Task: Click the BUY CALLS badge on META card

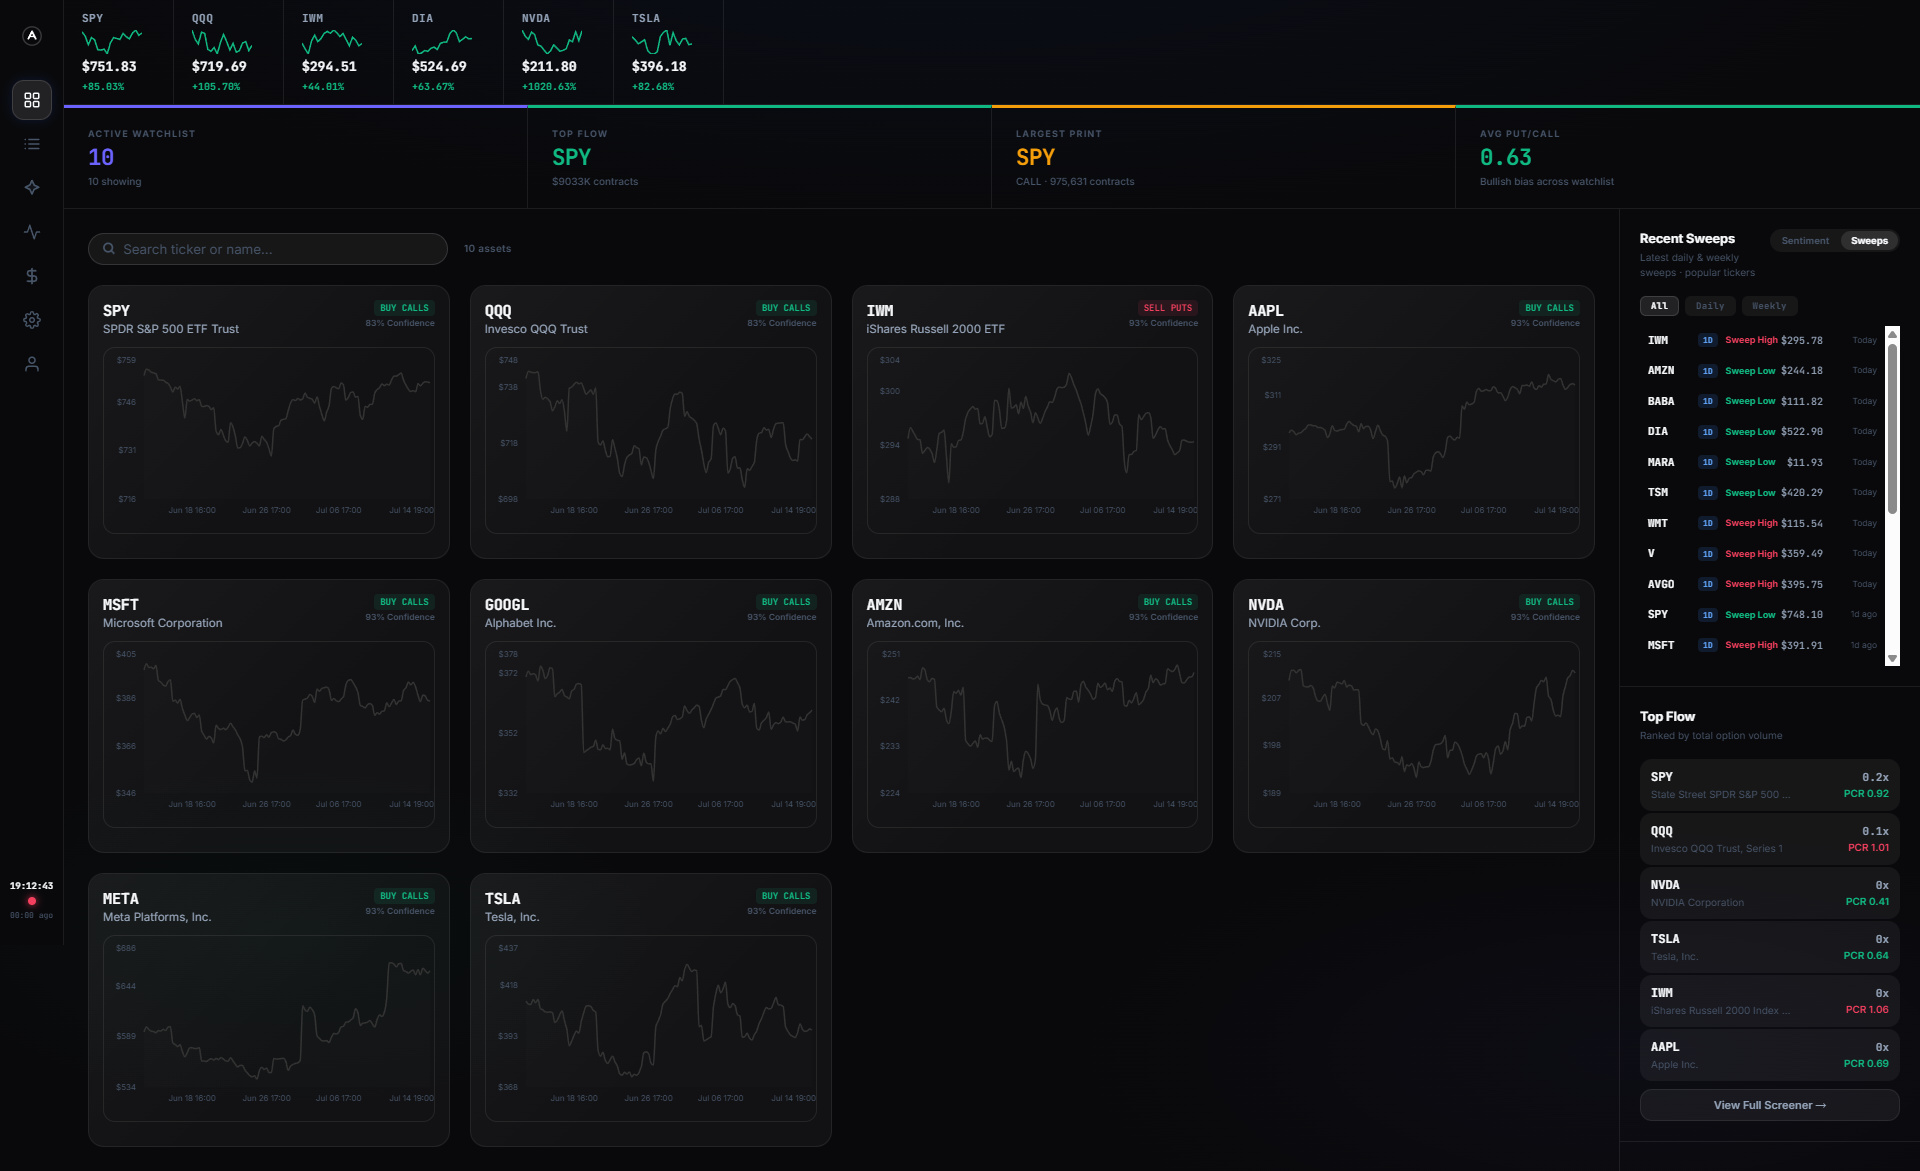Action: 404,896
